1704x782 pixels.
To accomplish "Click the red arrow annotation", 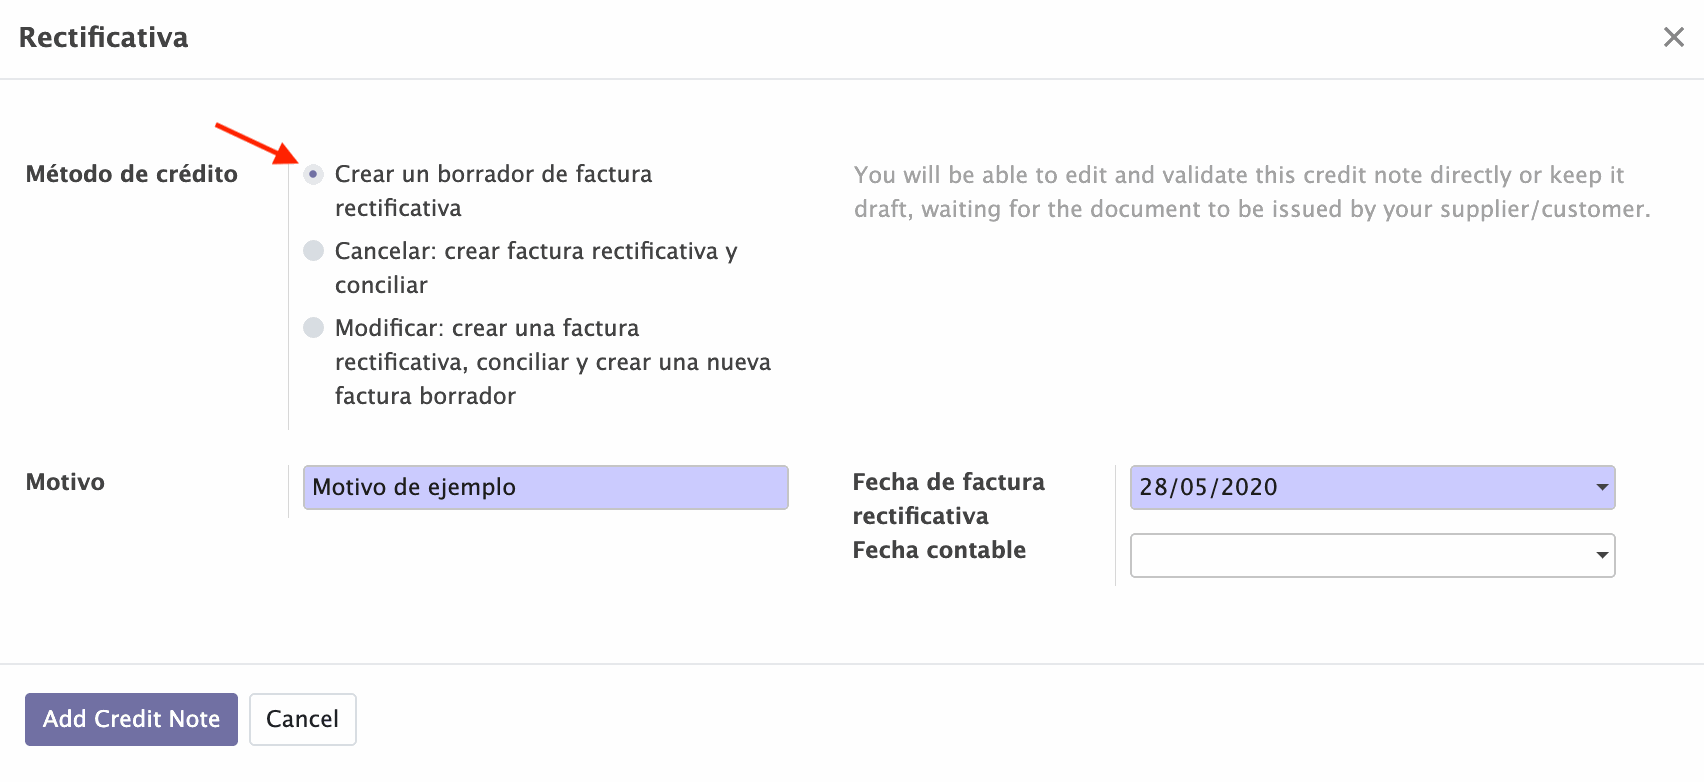I will click(256, 142).
